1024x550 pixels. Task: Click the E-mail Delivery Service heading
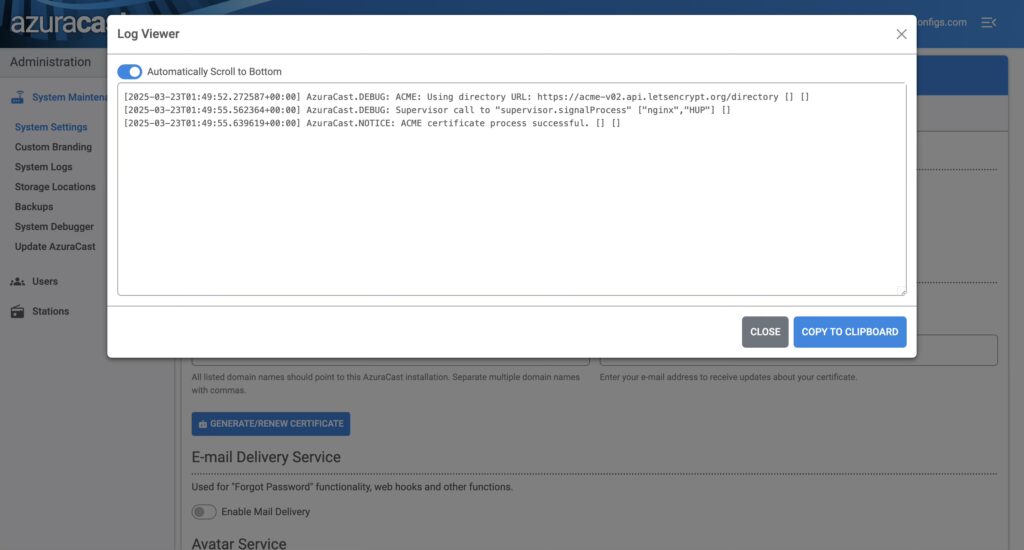(x=266, y=457)
